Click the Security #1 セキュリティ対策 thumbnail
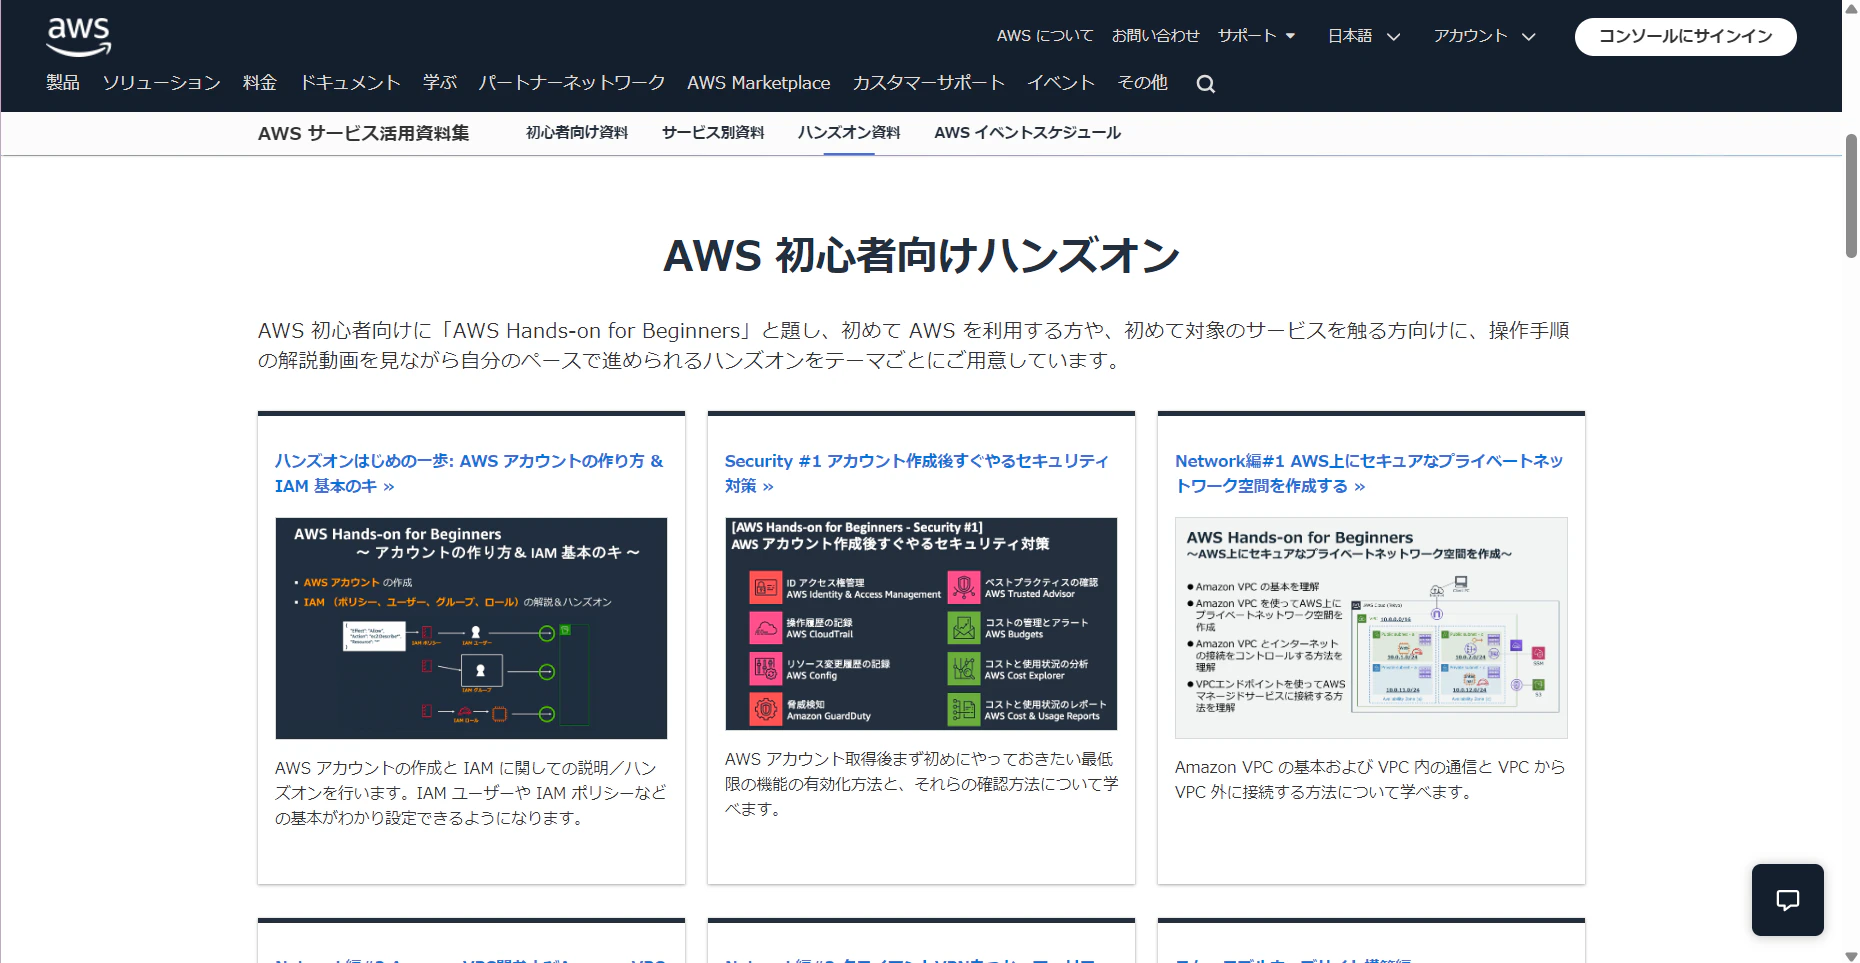 [921, 624]
